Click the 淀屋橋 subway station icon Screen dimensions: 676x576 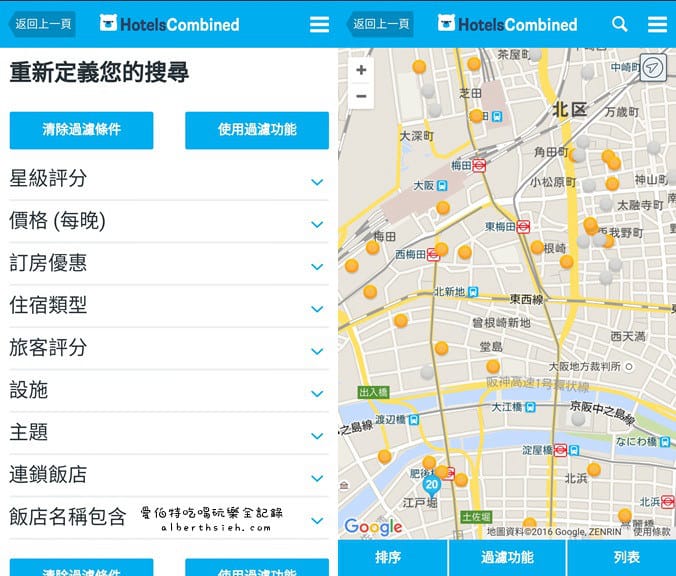coord(560,451)
